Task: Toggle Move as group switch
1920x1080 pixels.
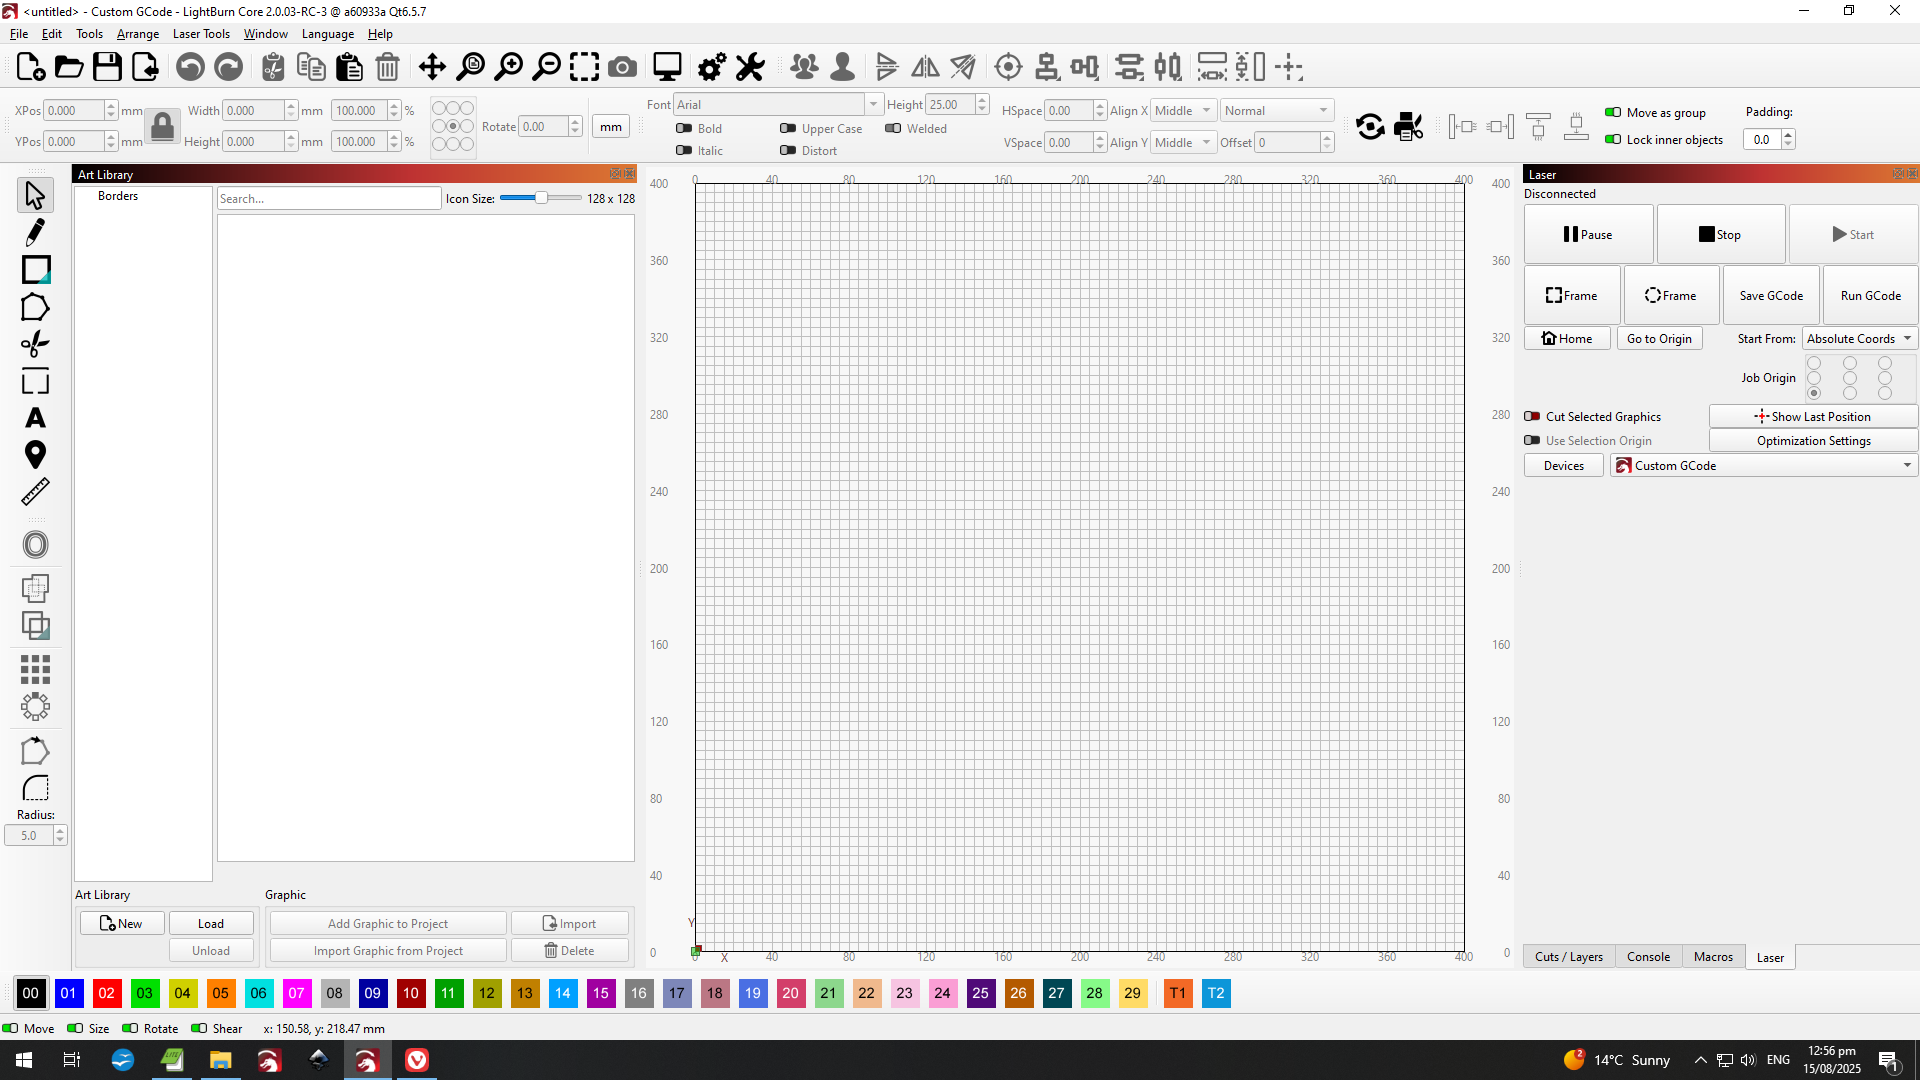Action: [x=1613, y=112]
